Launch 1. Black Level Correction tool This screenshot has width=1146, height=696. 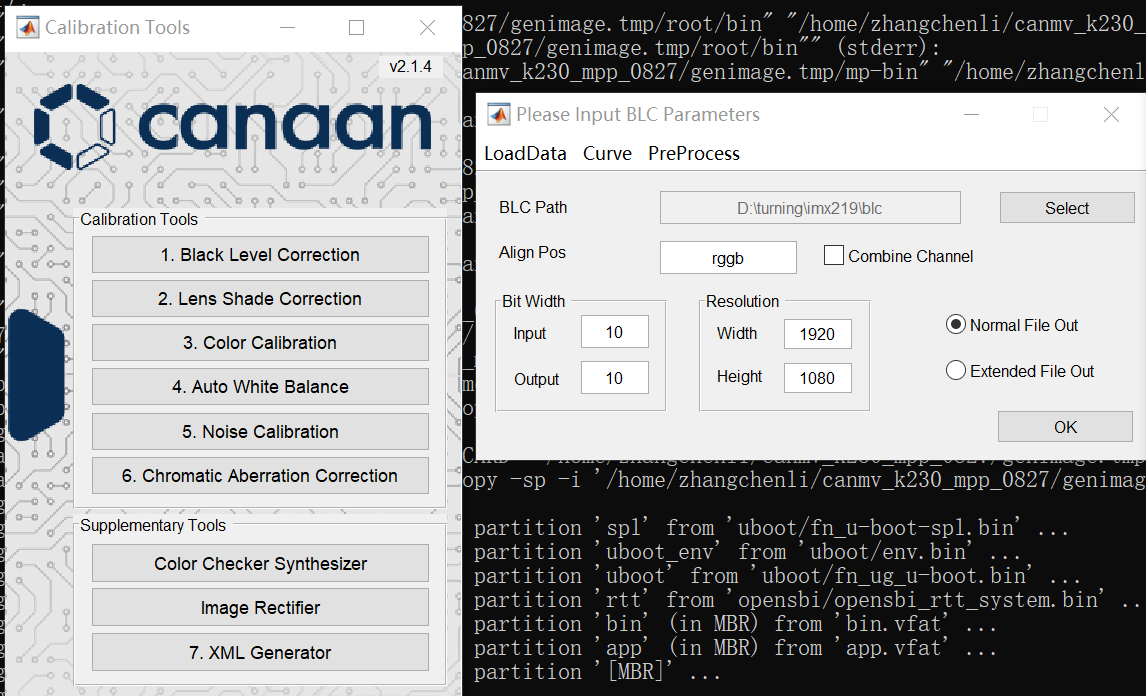coord(260,255)
